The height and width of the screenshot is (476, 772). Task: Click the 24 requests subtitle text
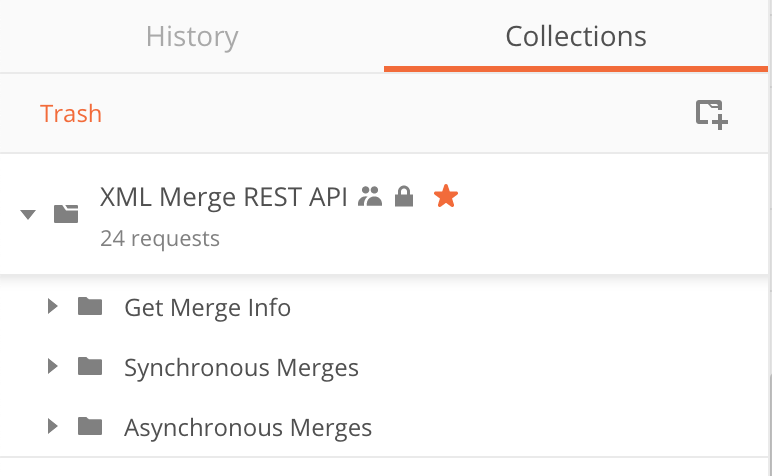(160, 239)
